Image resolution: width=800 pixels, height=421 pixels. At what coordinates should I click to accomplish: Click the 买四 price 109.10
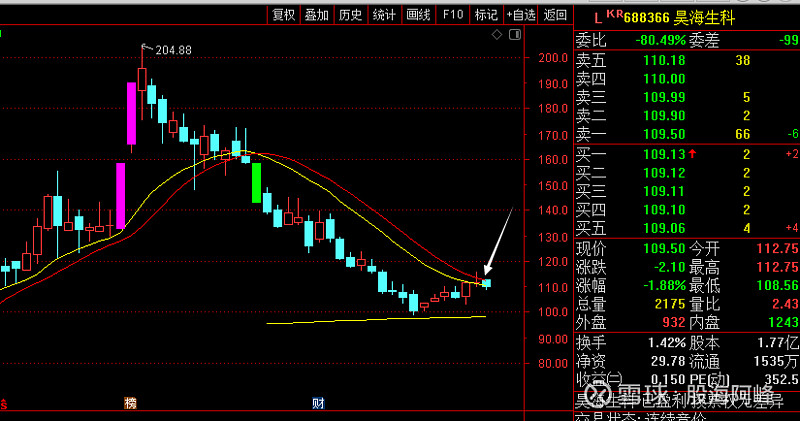664,210
